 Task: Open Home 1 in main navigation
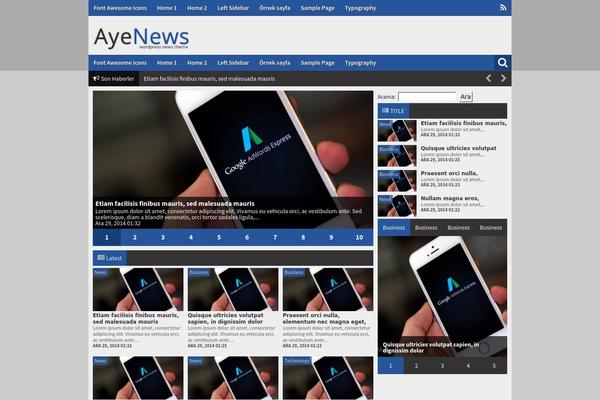[166, 63]
